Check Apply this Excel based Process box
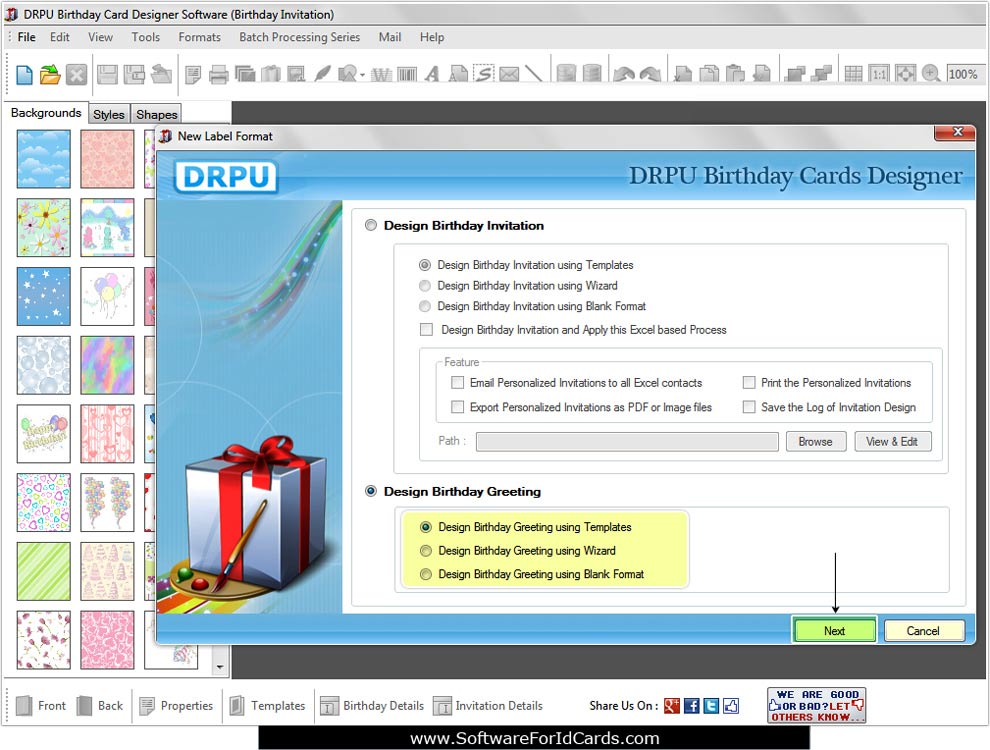The width and height of the screenshot is (990, 750). [427, 330]
